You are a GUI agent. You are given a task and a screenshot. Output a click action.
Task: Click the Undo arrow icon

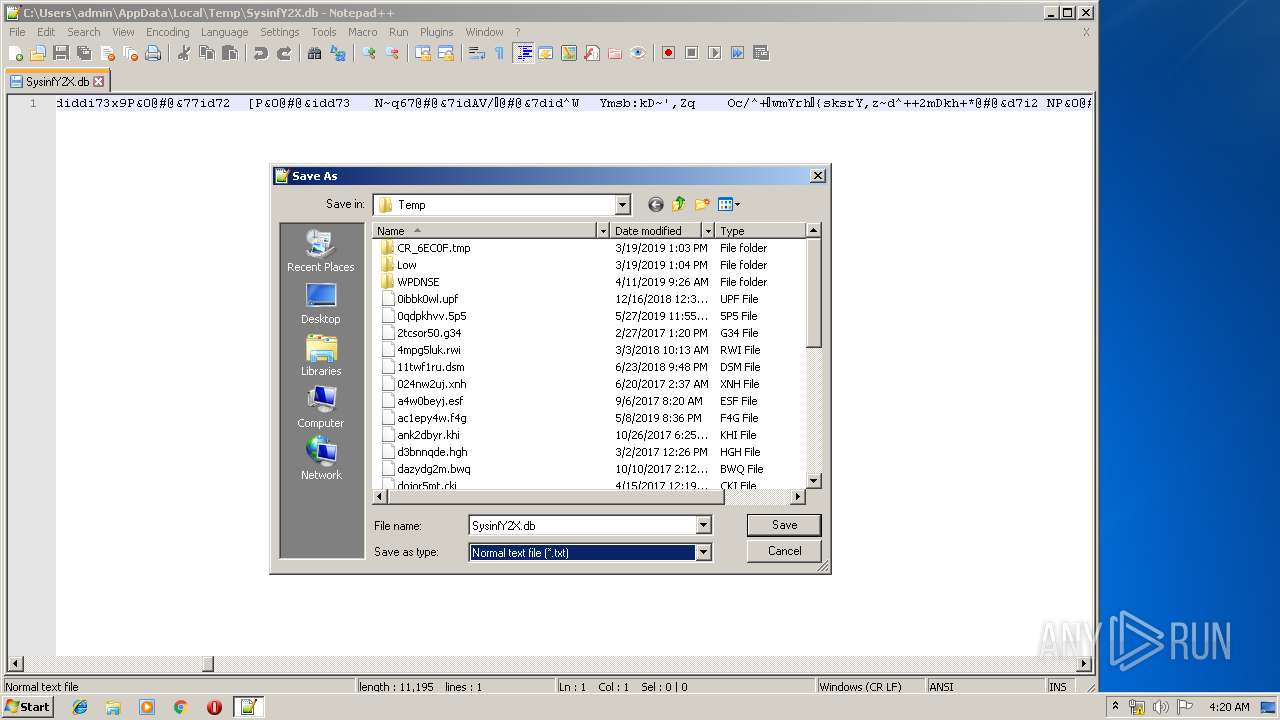(x=261, y=53)
